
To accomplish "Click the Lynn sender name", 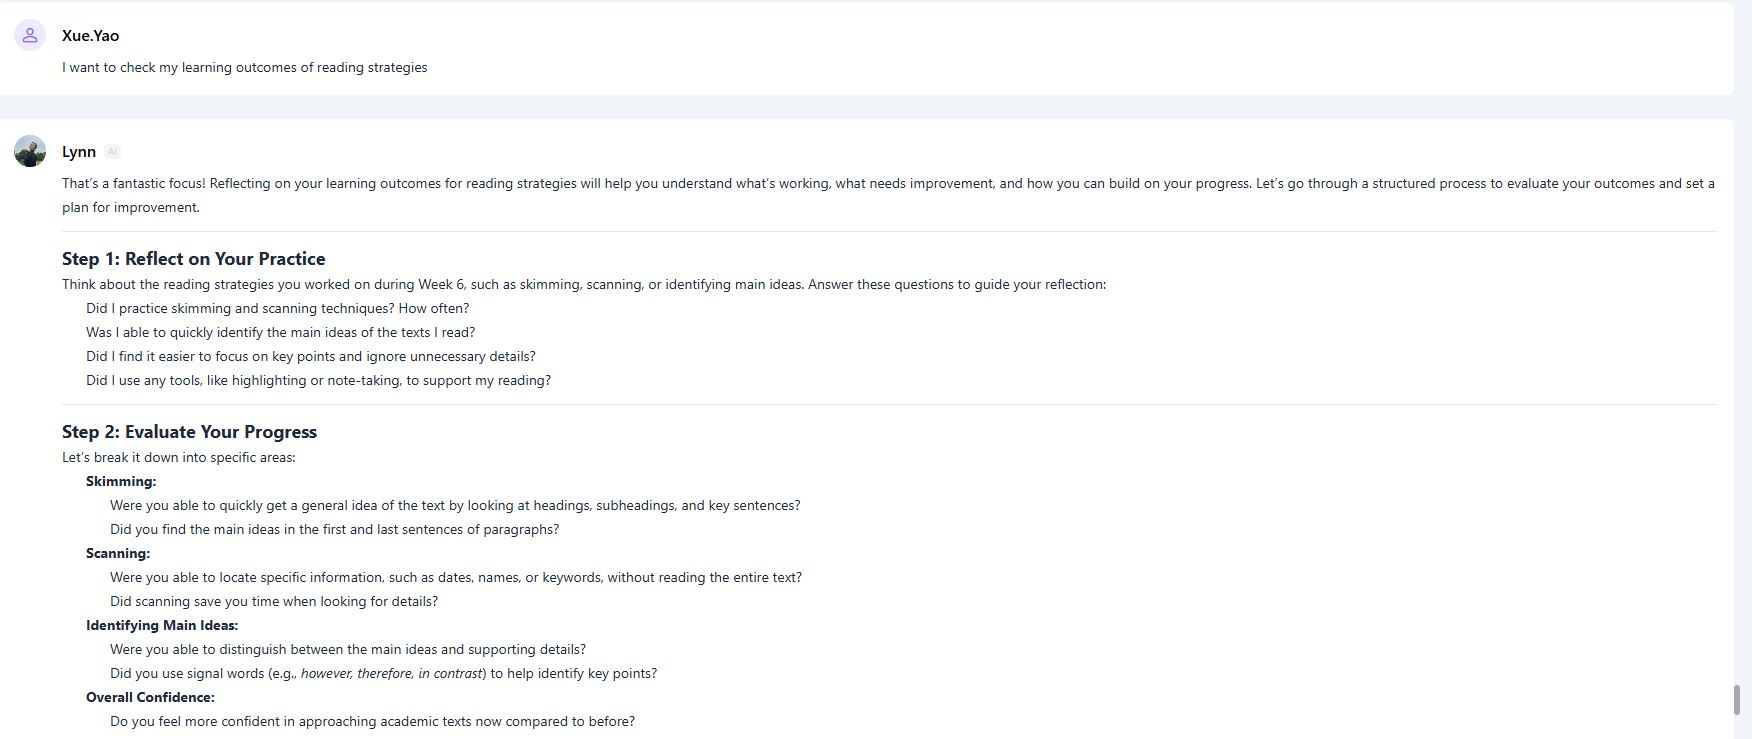I will tap(79, 152).
